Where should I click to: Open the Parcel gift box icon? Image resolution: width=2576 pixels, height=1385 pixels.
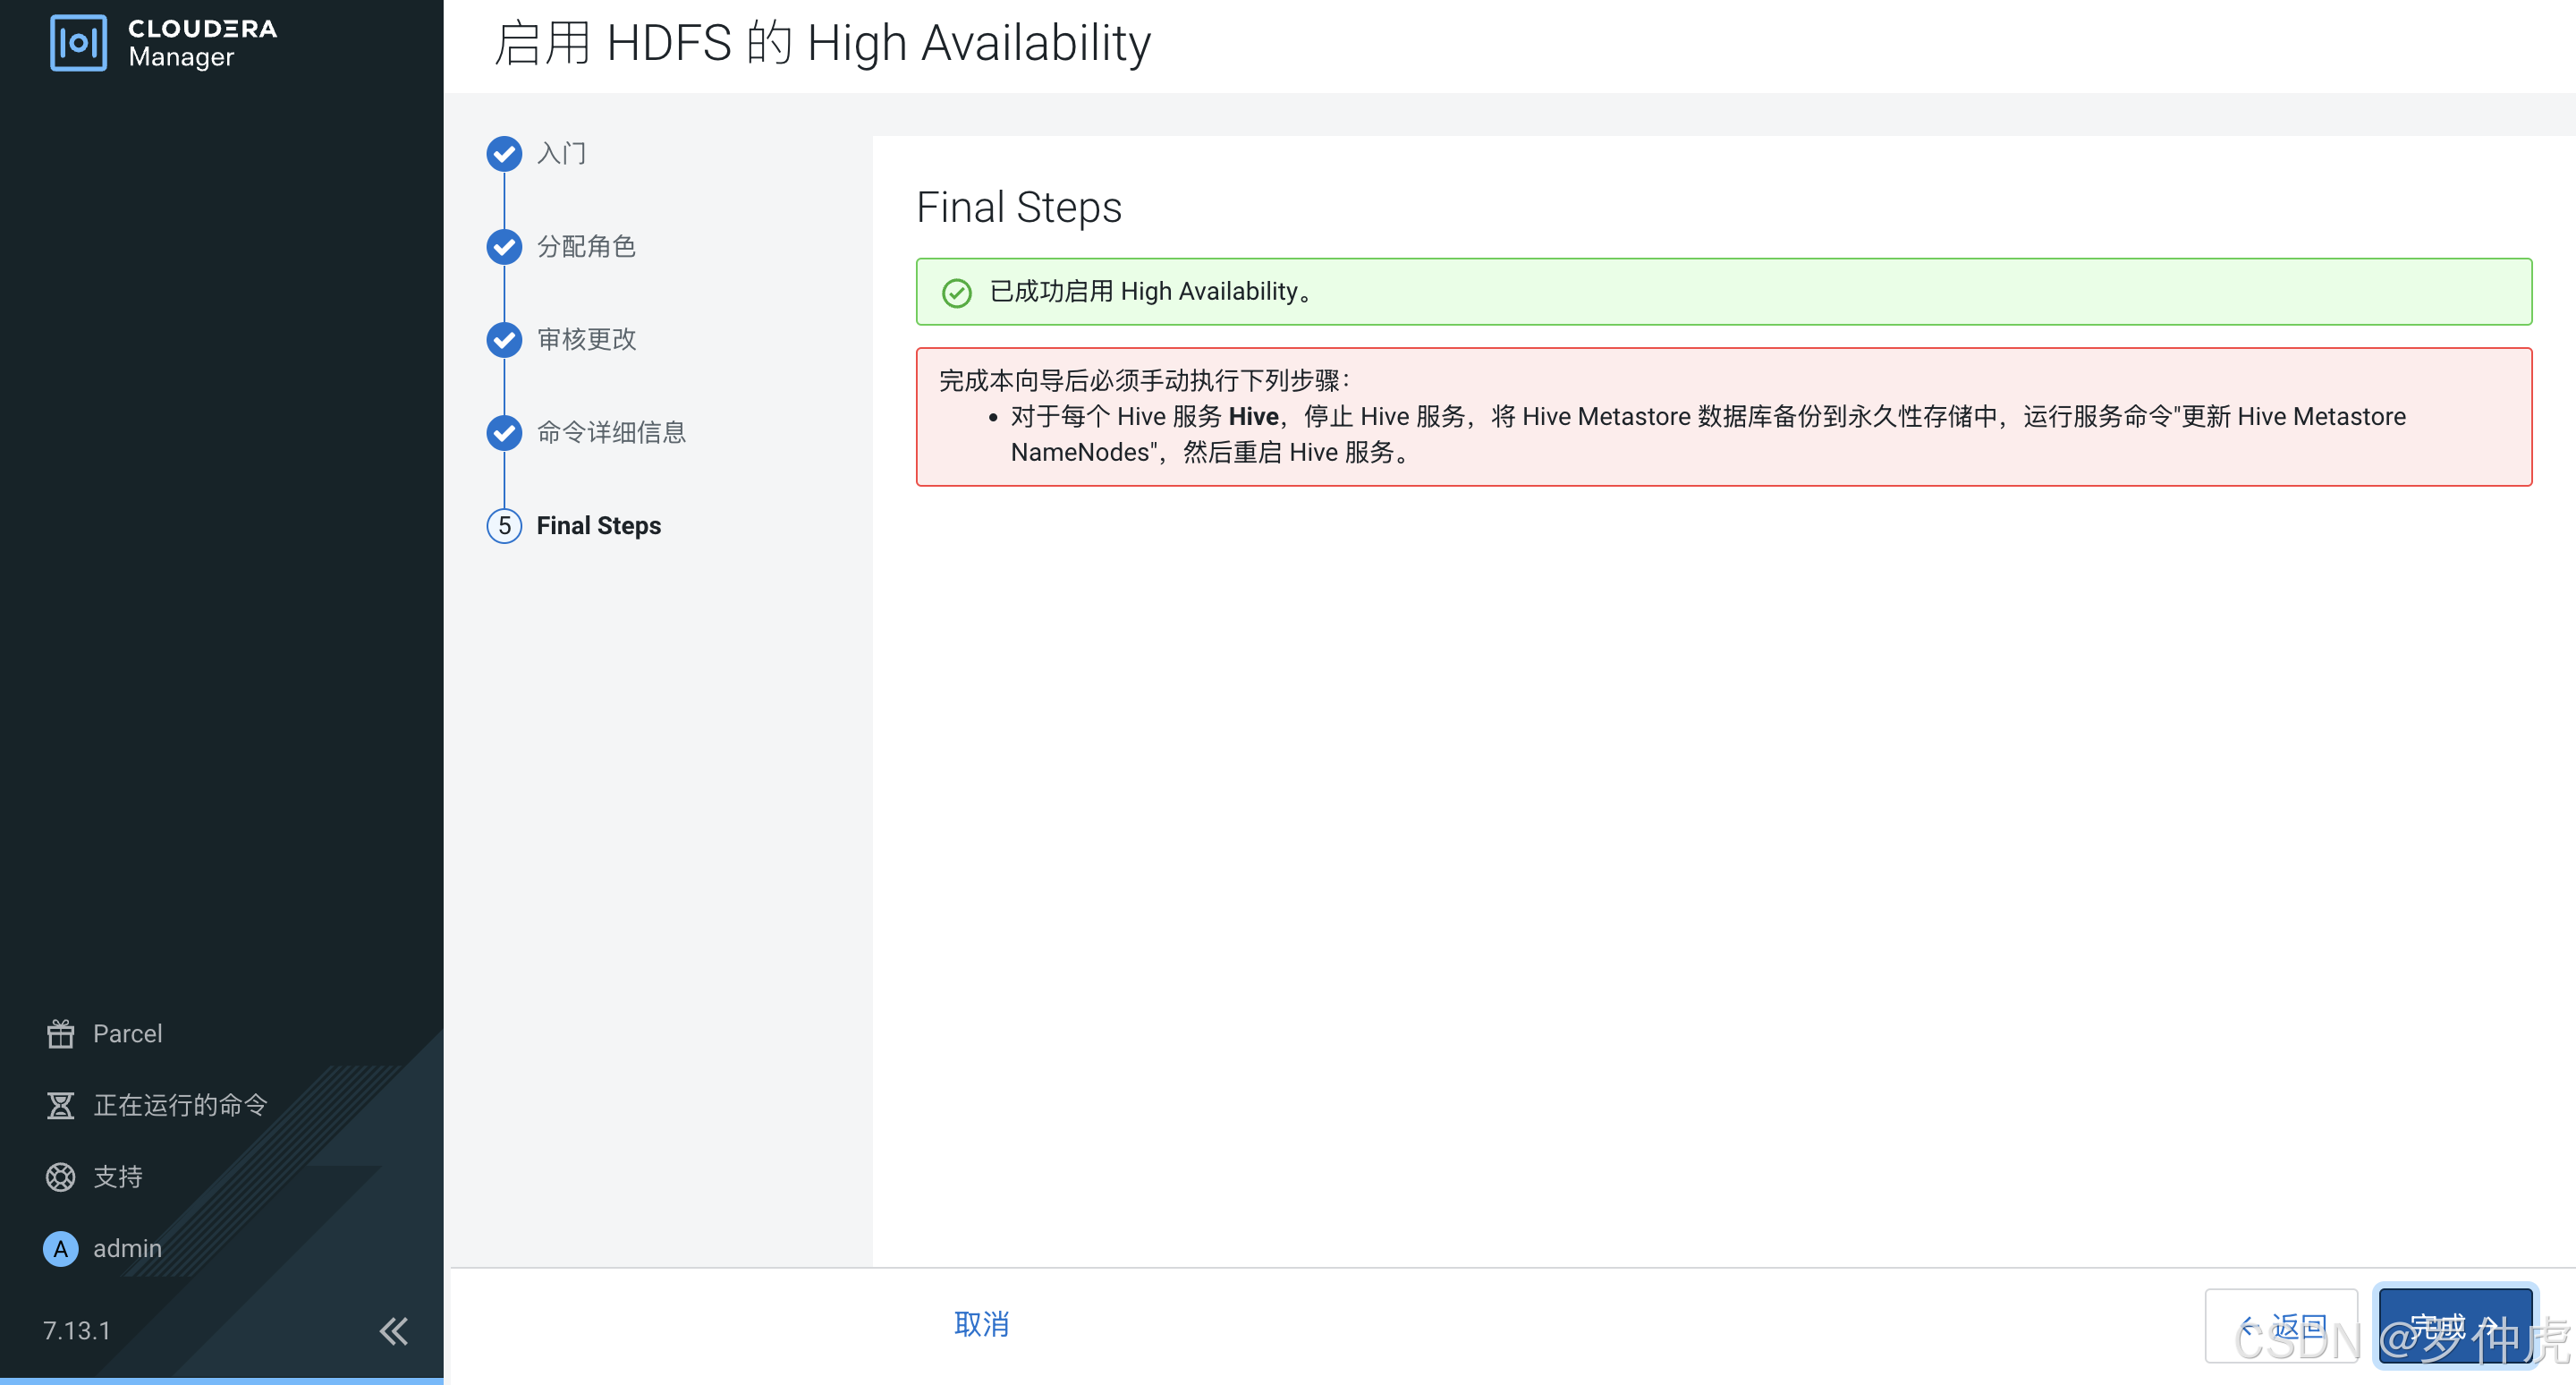tap(60, 1033)
